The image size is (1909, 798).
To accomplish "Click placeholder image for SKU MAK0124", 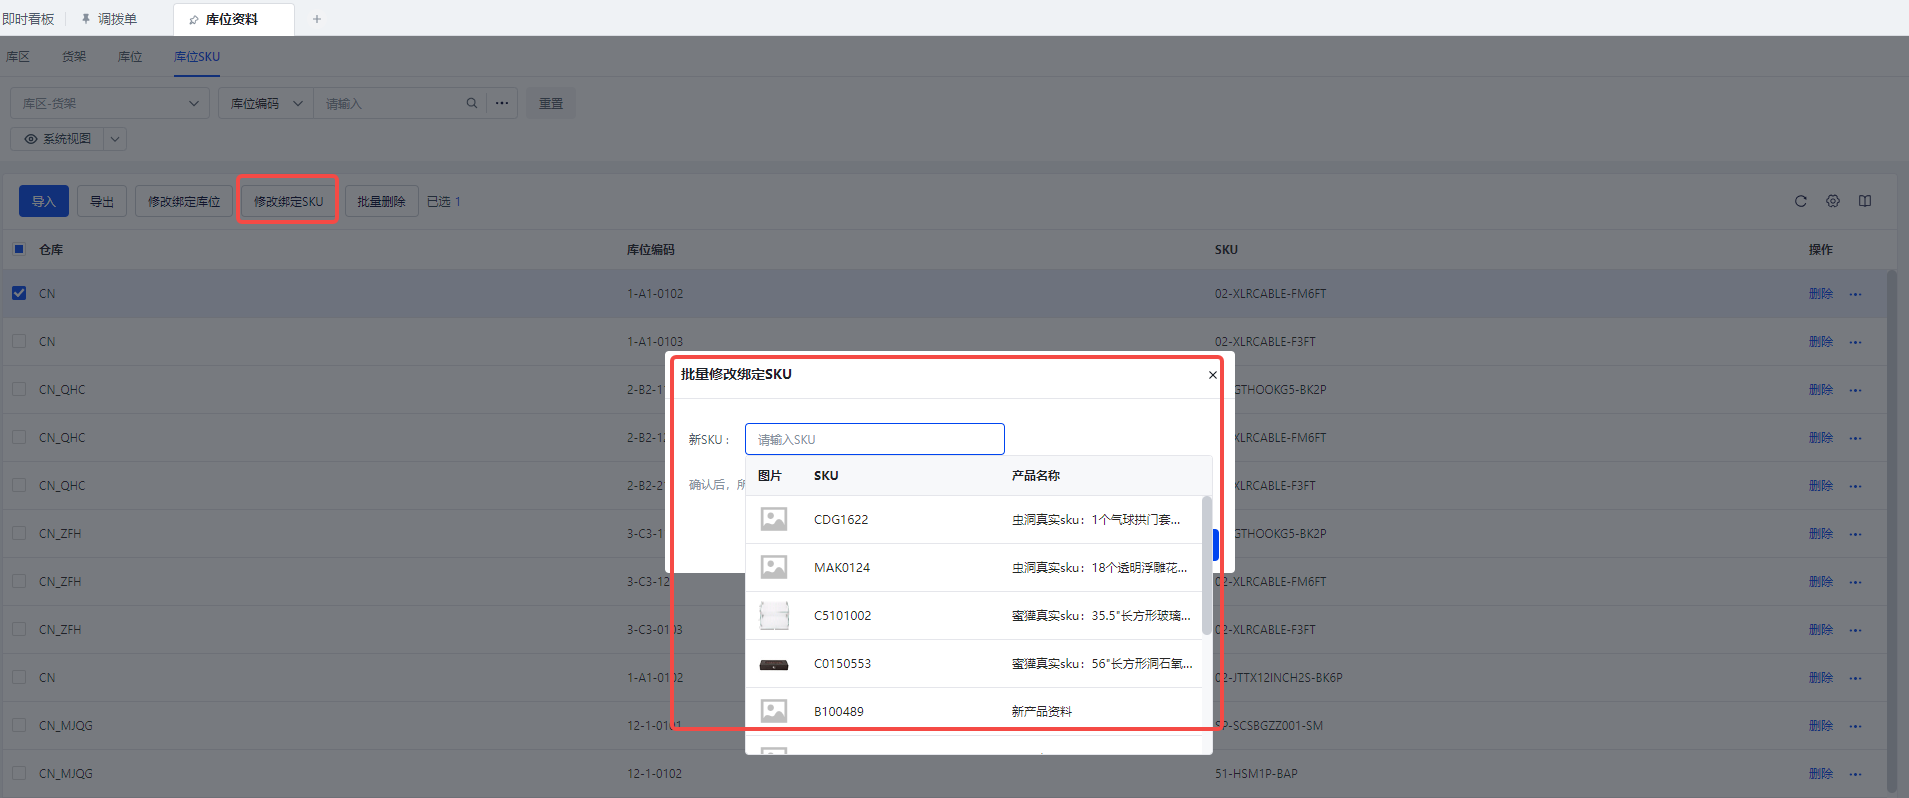I will coord(774,567).
